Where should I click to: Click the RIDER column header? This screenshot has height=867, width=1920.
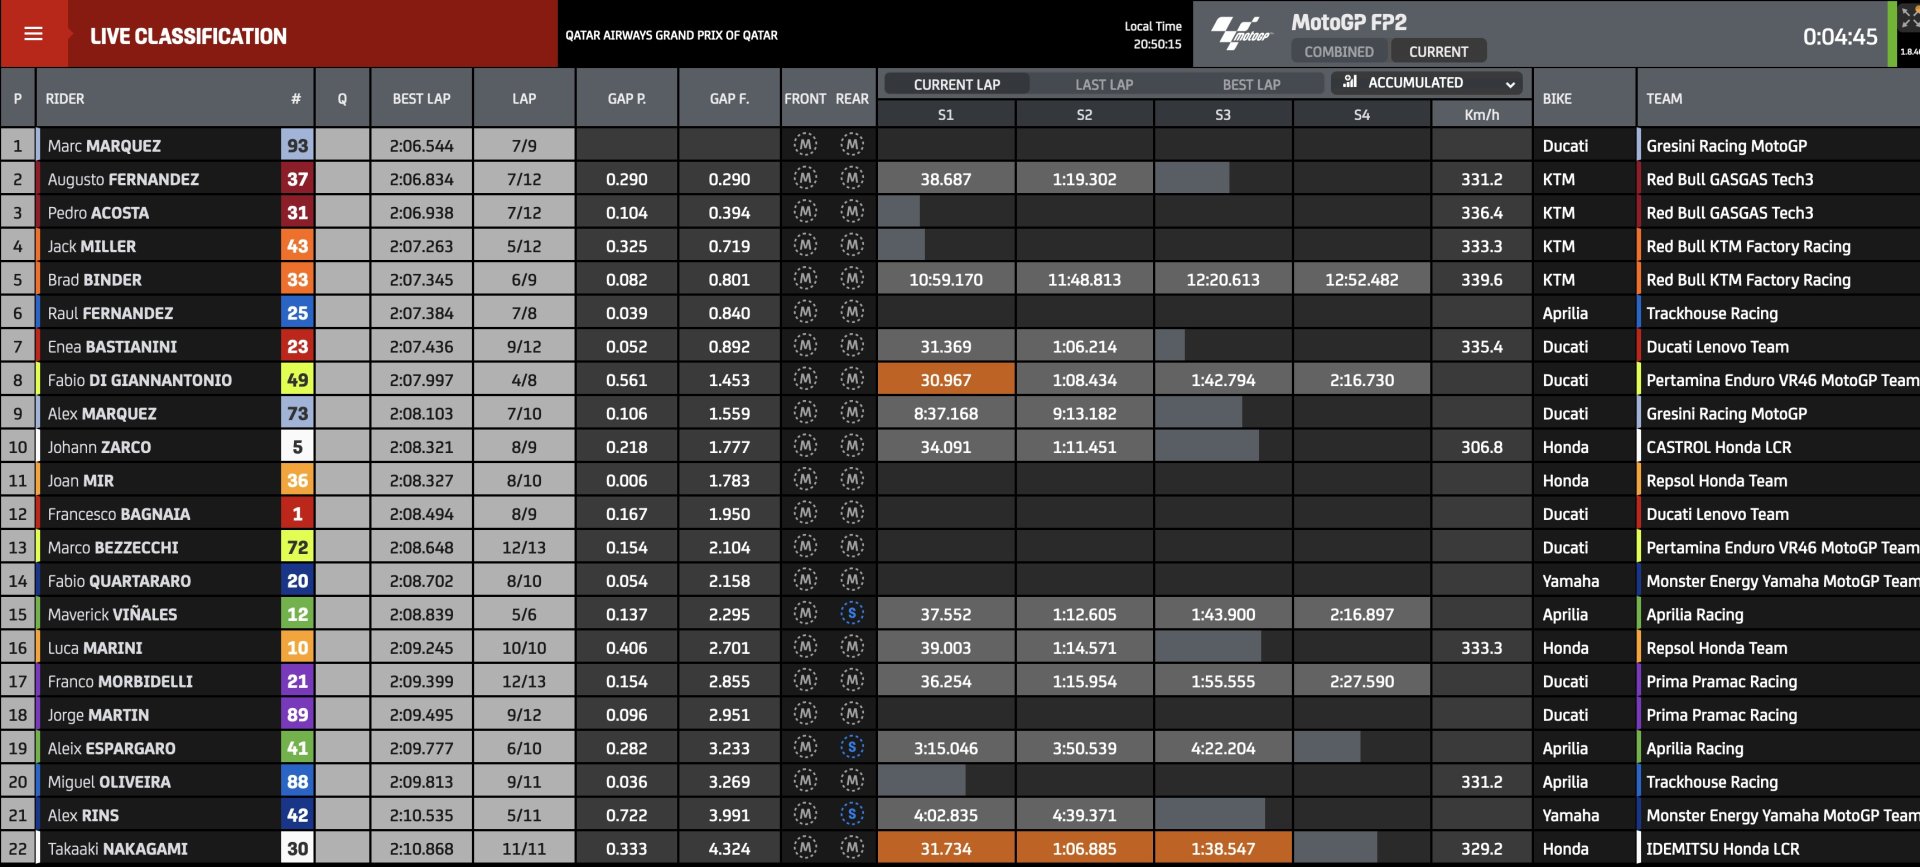(65, 98)
